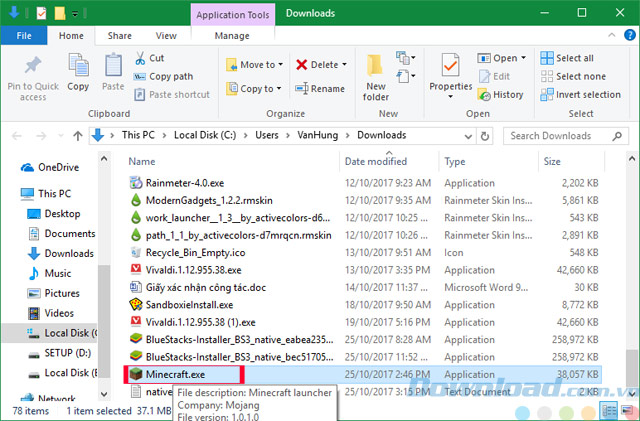The width and height of the screenshot is (640, 421).
Task: Expand Open button dropdown arrow
Action: [x=524, y=58]
